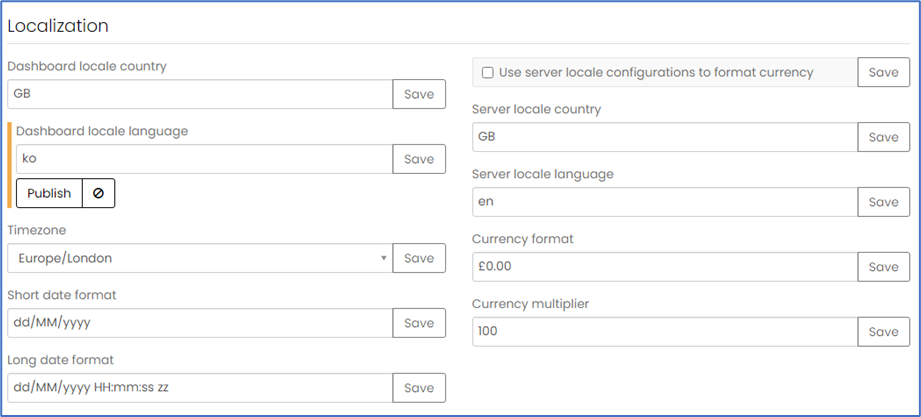Save the Short date format
Screen dimensions: 921x417
coord(419,323)
